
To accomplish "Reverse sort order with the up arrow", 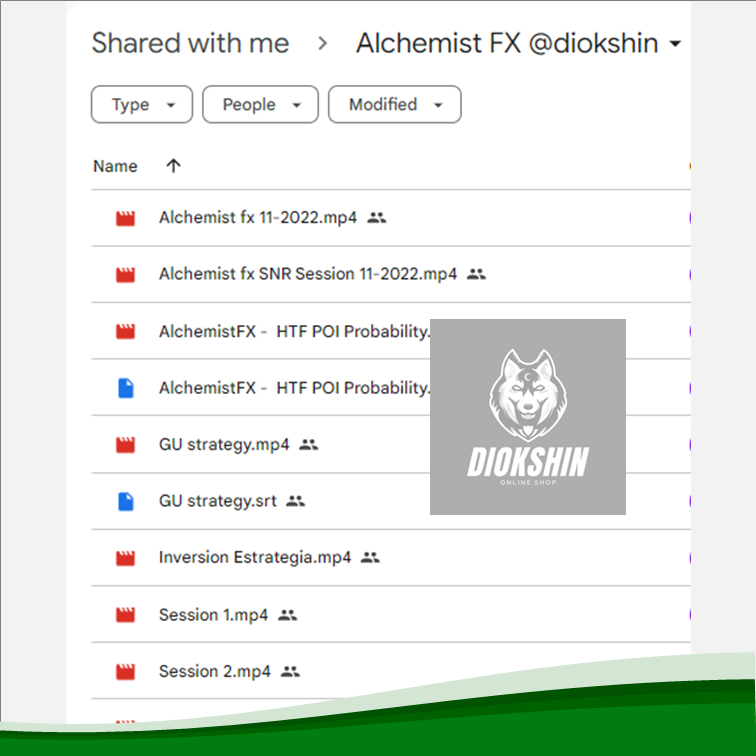I will click(174, 166).
